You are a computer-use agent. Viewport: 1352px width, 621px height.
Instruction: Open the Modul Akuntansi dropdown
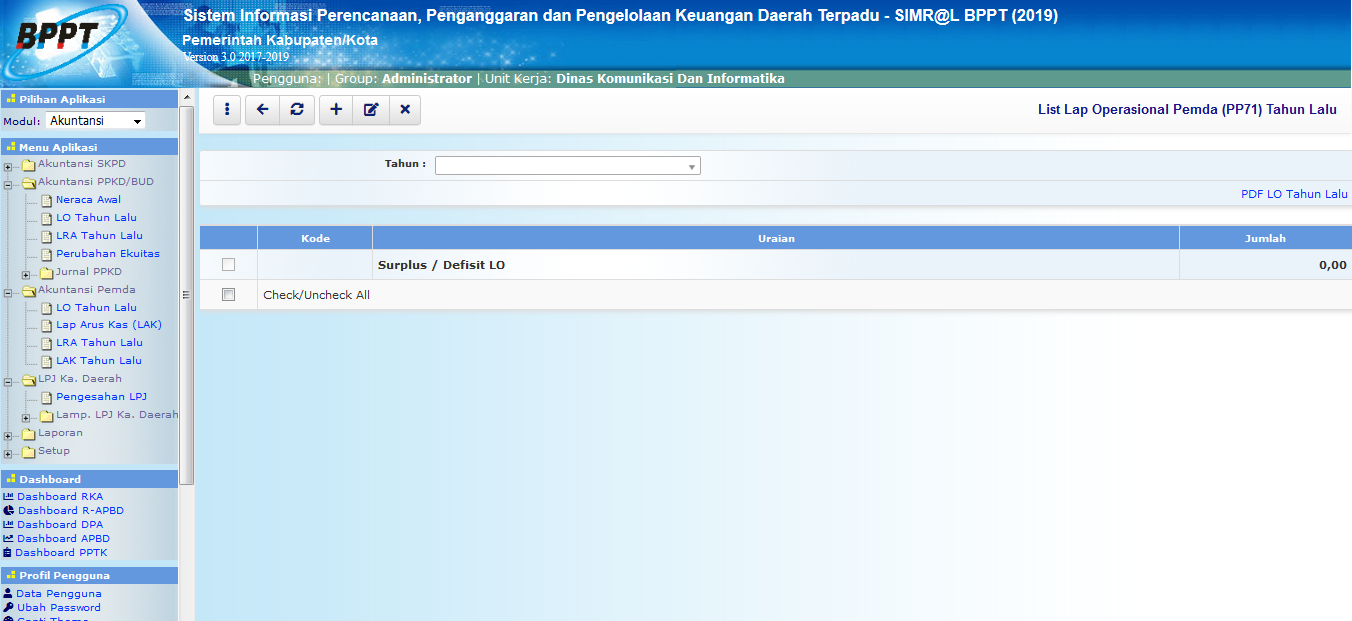click(x=95, y=121)
